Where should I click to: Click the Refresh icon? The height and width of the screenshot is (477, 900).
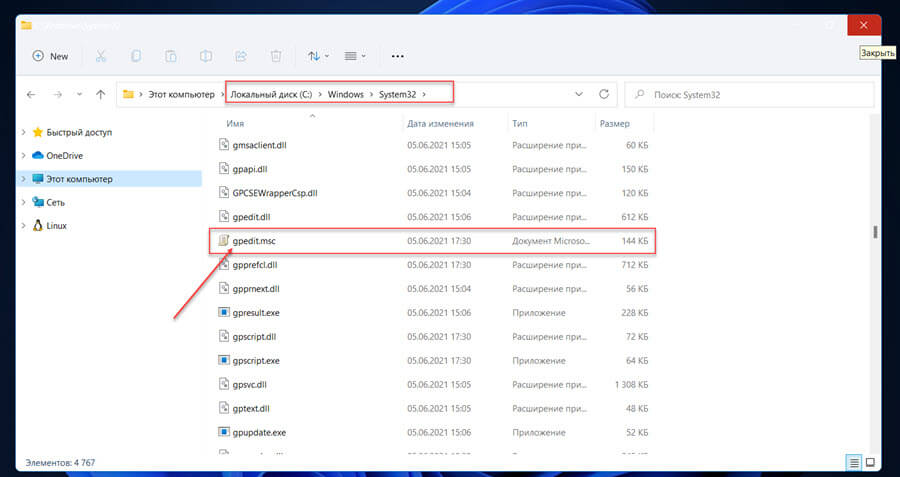[604, 95]
